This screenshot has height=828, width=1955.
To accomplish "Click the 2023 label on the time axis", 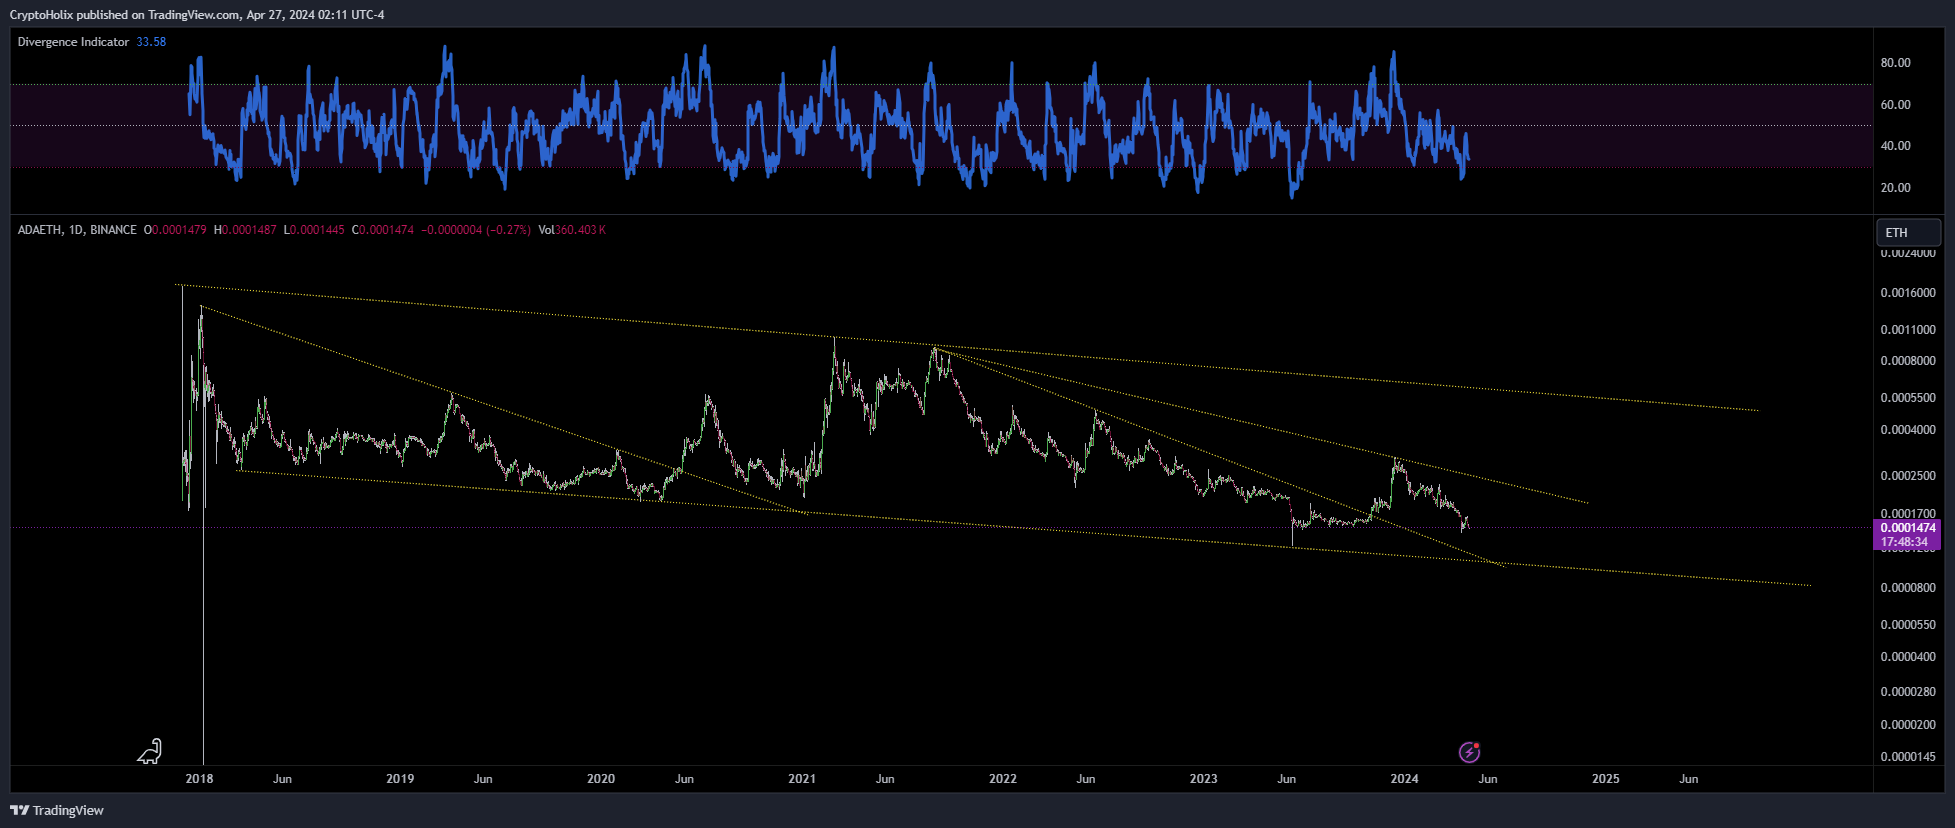I will tap(1204, 779).
